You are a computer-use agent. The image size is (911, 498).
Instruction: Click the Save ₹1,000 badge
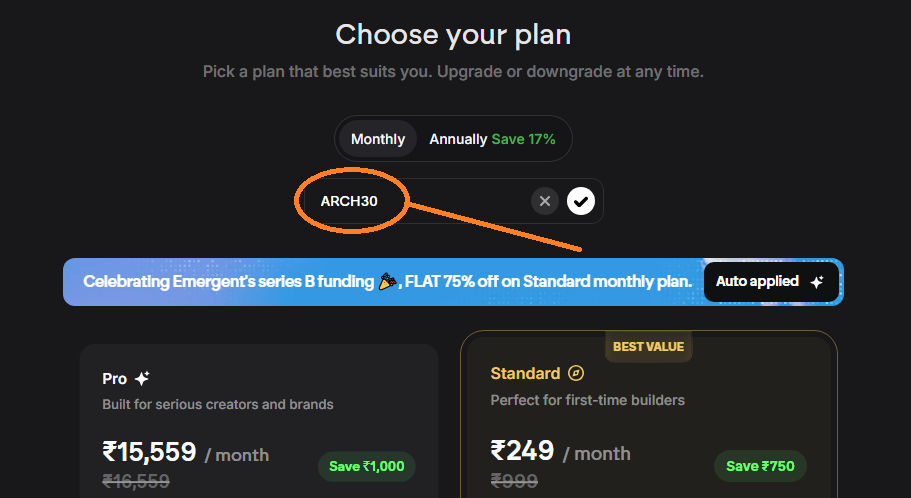(366, 466)
